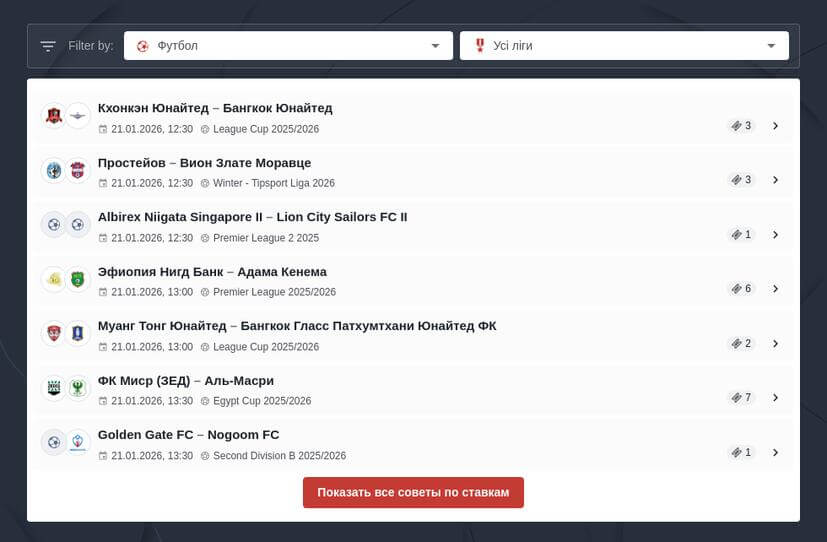Click Муанг Тонг Юнайтед red team logo
Viewport: 827px width, 542px height.
point(53,334)
